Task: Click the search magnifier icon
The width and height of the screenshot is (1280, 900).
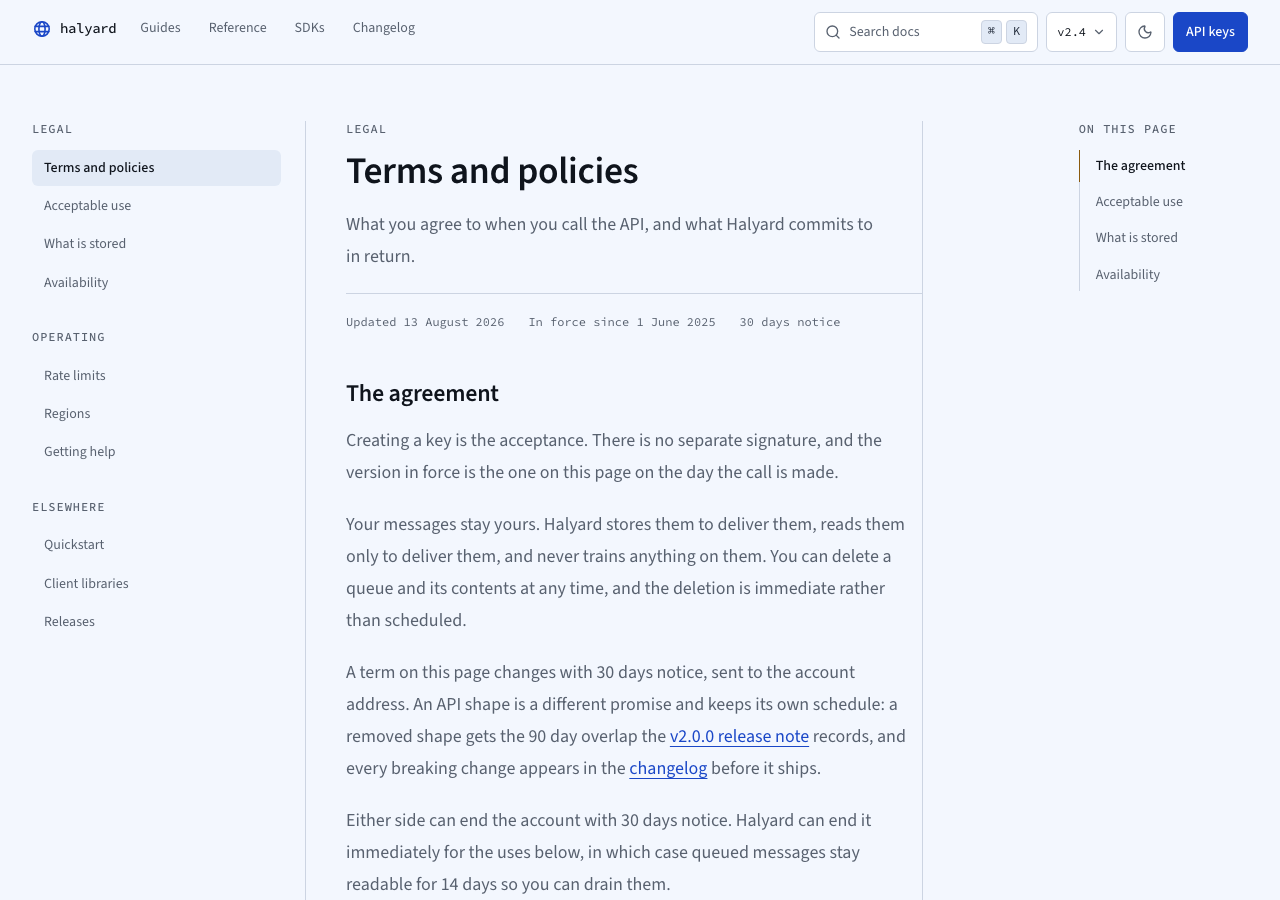Action: [833, 32]
